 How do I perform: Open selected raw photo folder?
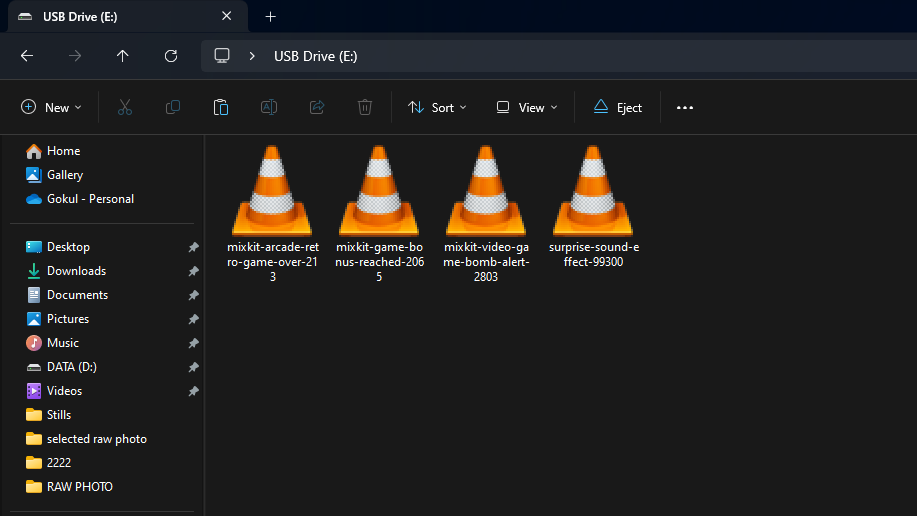(x=86, y=439)
